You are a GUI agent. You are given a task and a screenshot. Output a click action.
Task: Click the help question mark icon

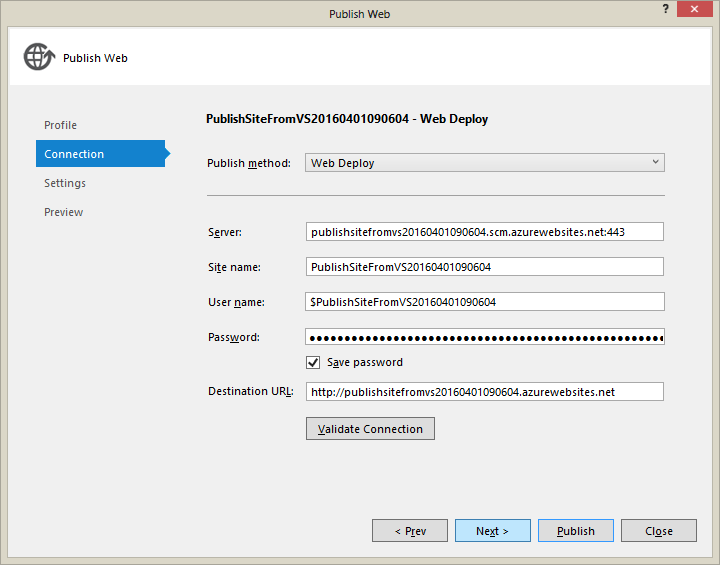(x=666, y=8)
